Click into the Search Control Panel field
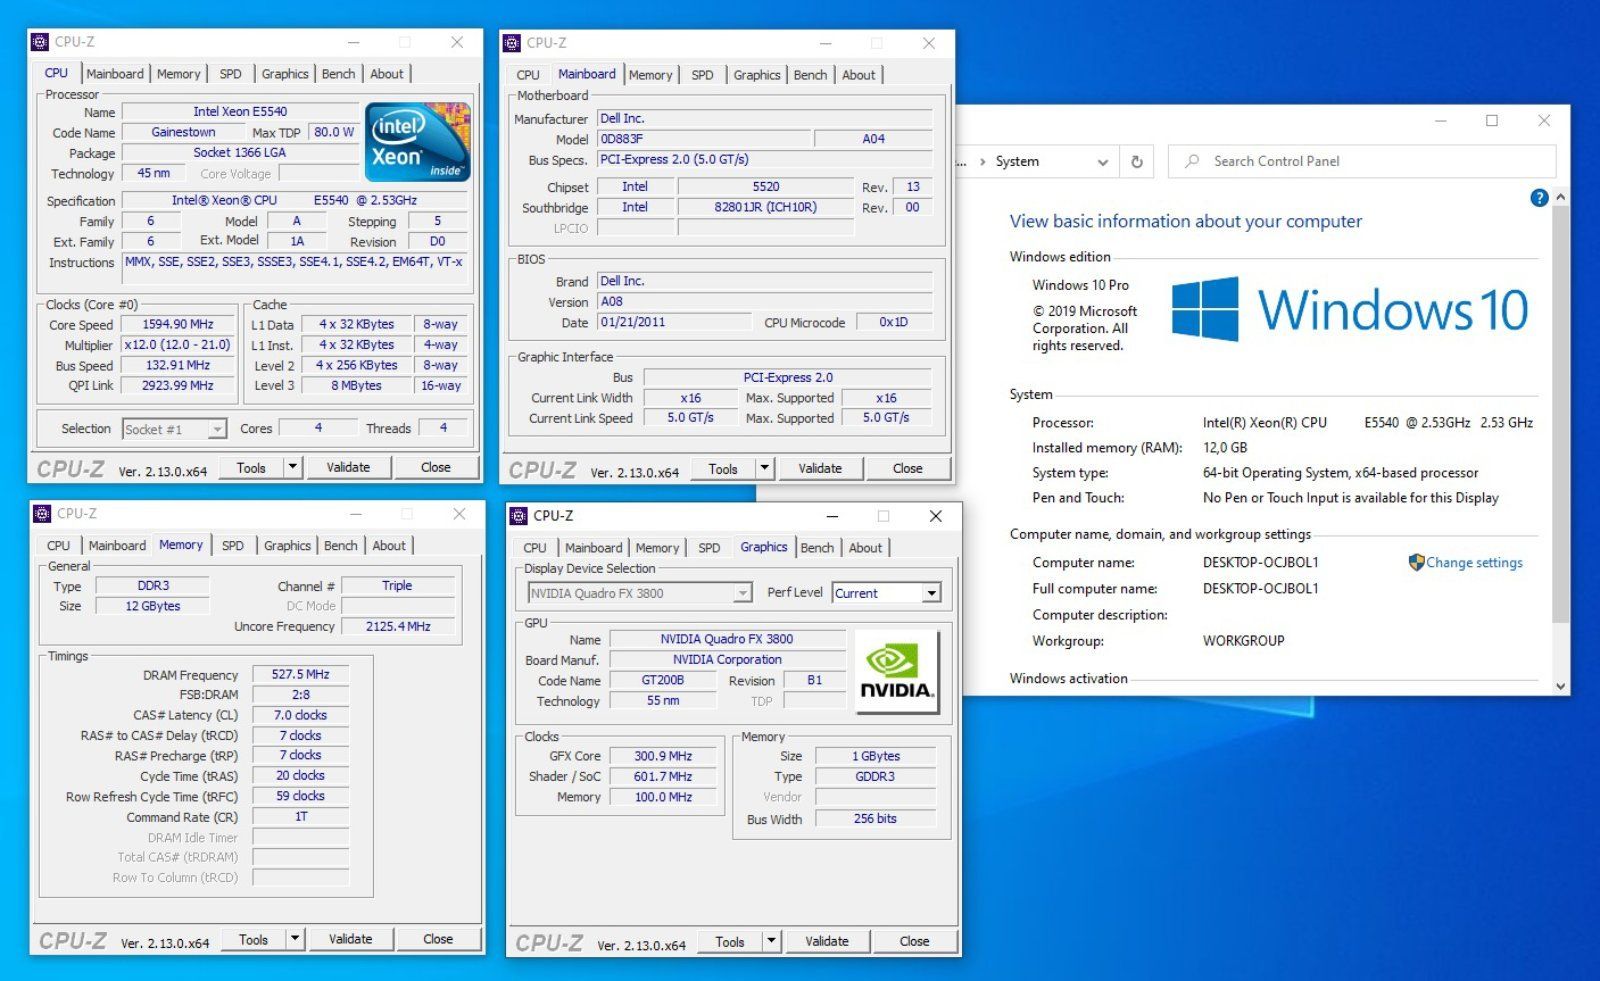The height and width of the screenshot is (981, 1600). point(1362,161)
